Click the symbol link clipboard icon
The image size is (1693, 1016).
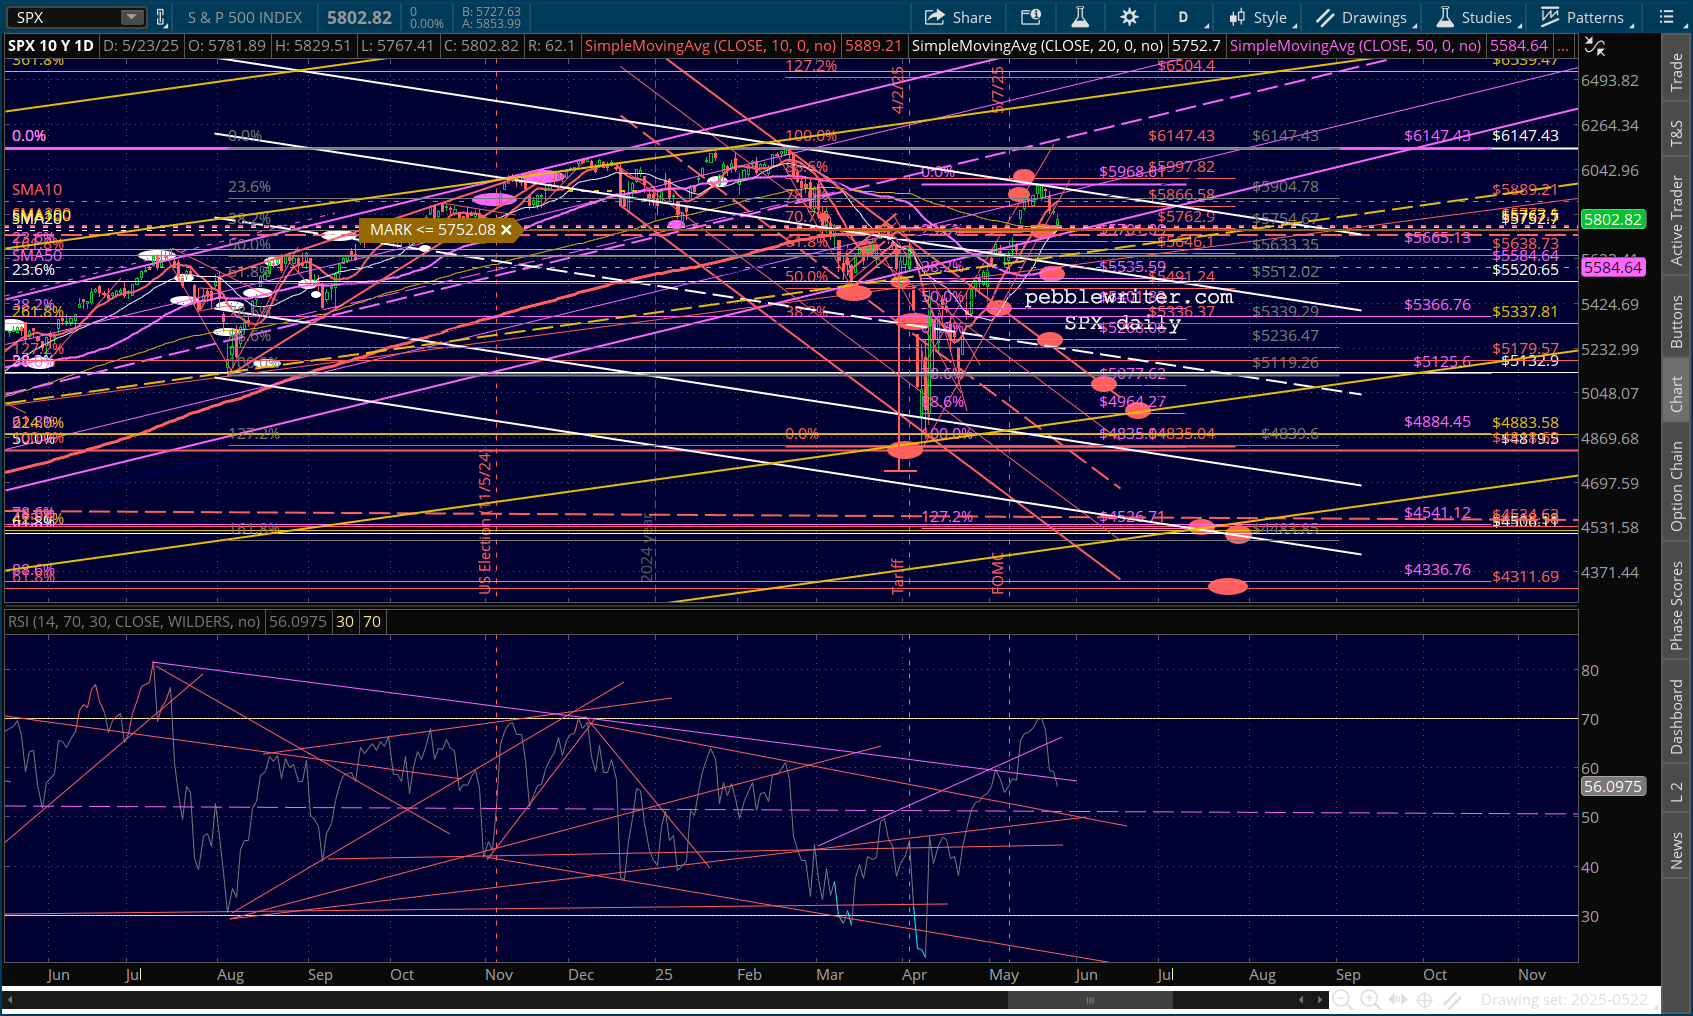pyautogui.click(x=160, y=17)
